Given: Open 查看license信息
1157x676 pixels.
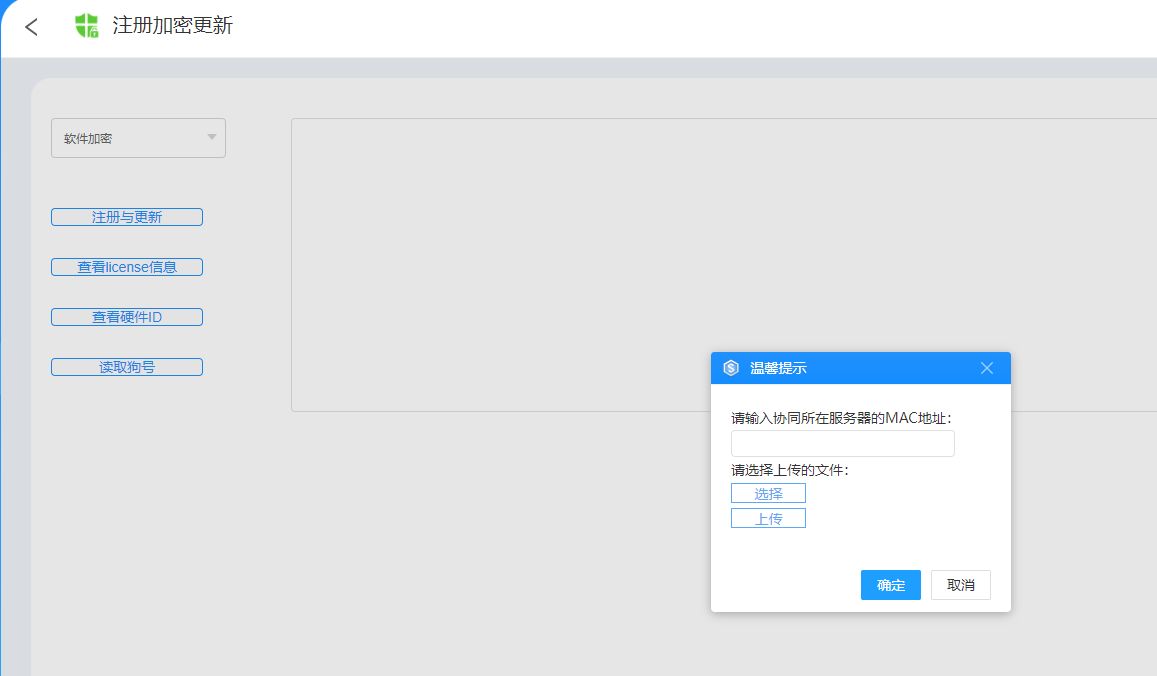Looking at the screenshot, I should coord(127,267).
